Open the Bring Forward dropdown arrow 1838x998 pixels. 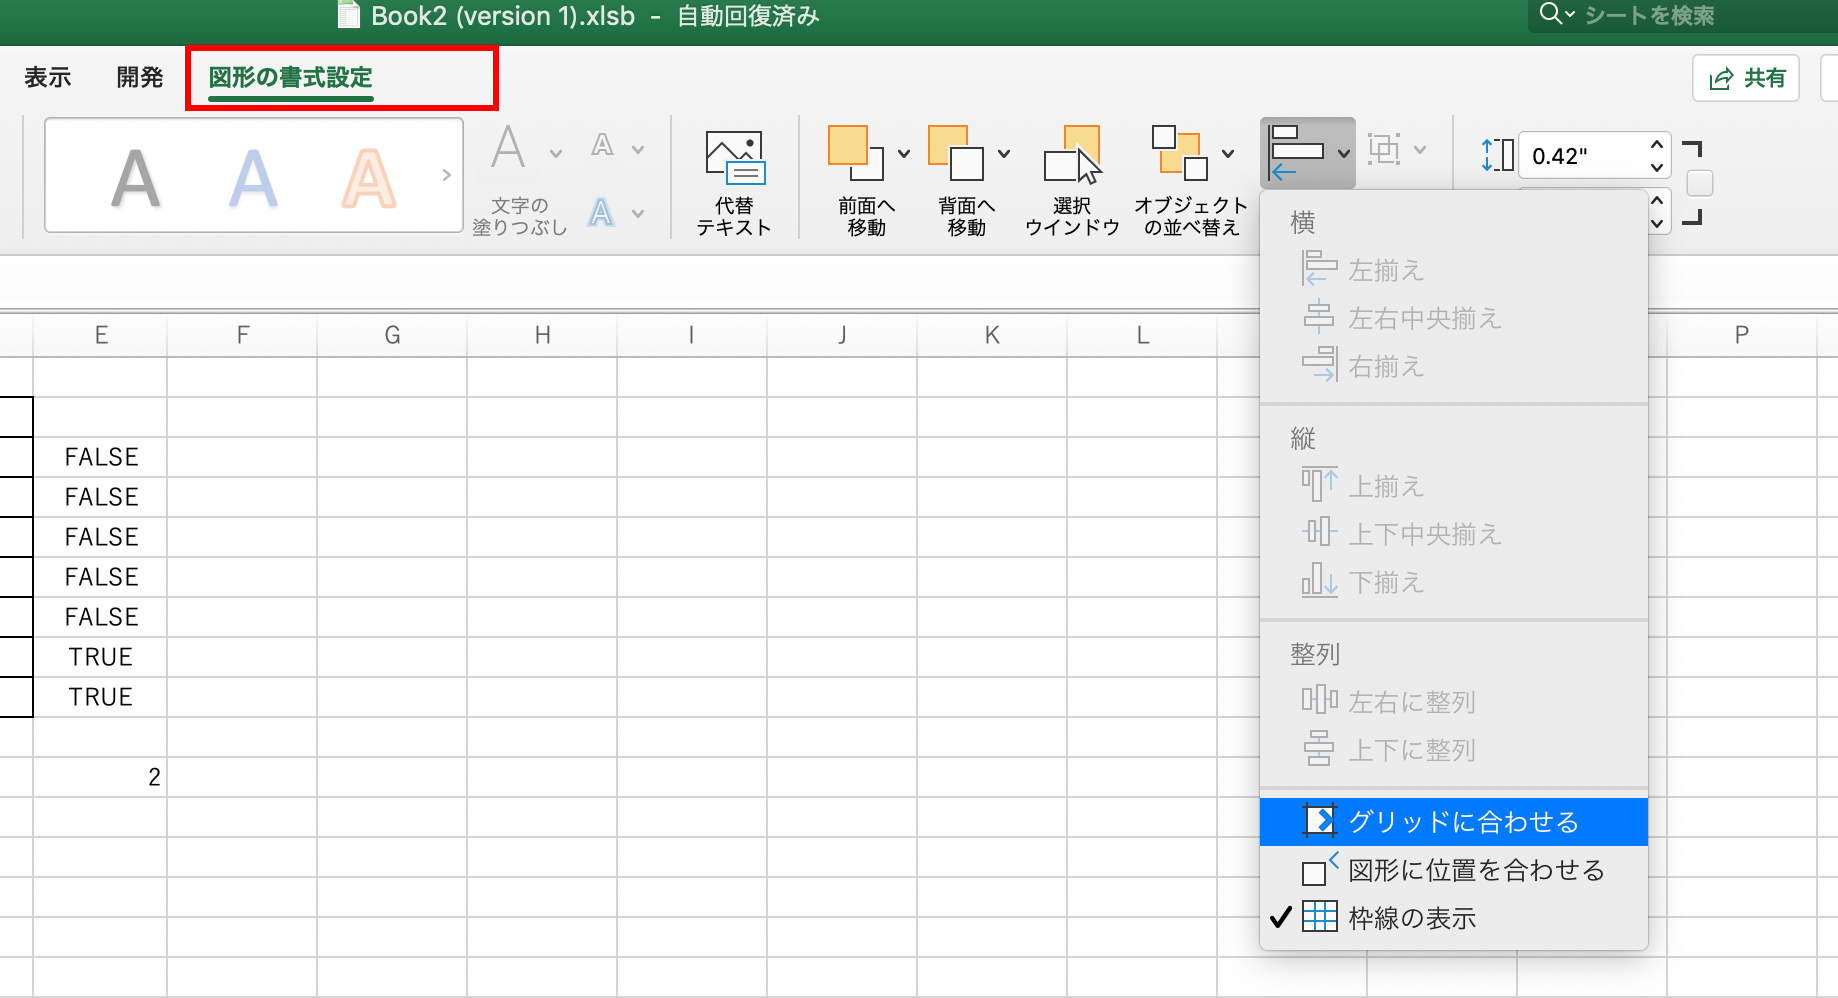click(904, 154)
